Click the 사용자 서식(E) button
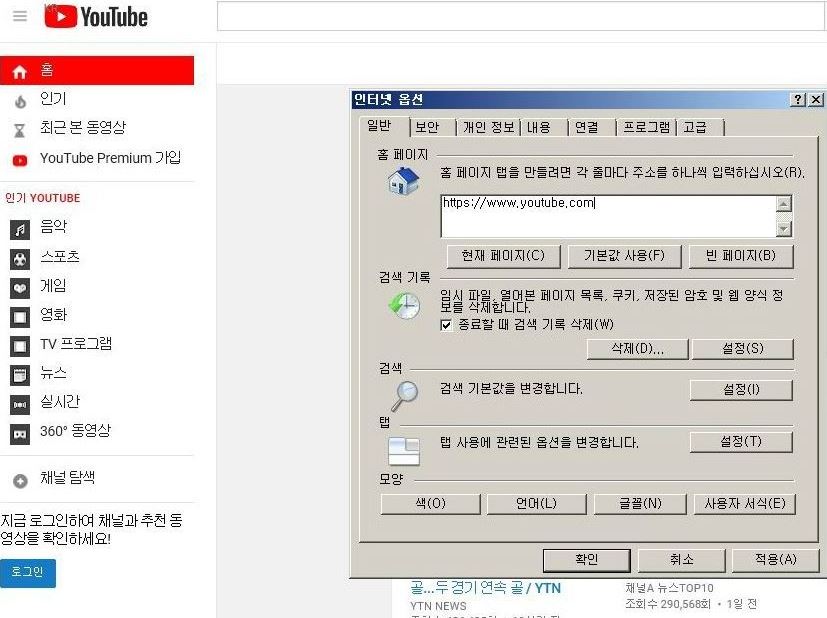 (x=745, y=504)
